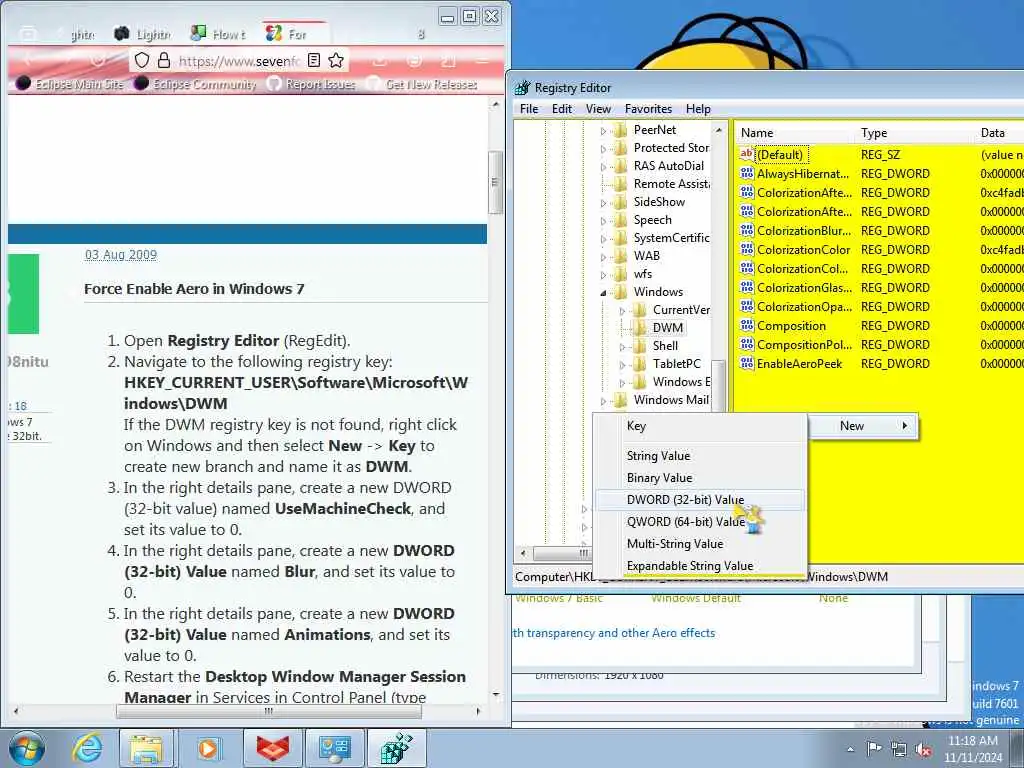The image size is (1024, 768).
Task: Open the Edit menu in Registry Editor
Action: 562,109
